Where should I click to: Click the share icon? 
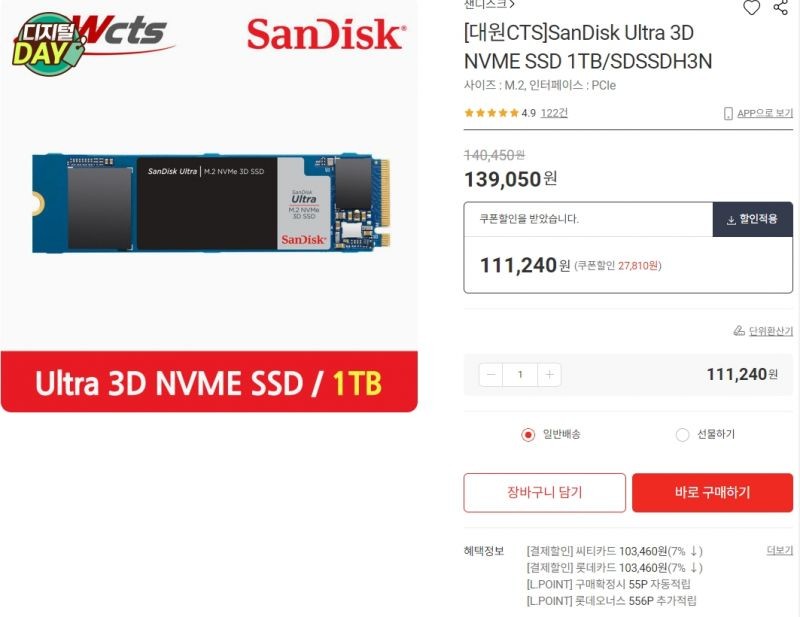pyautogui.click(x=780, y=7)
